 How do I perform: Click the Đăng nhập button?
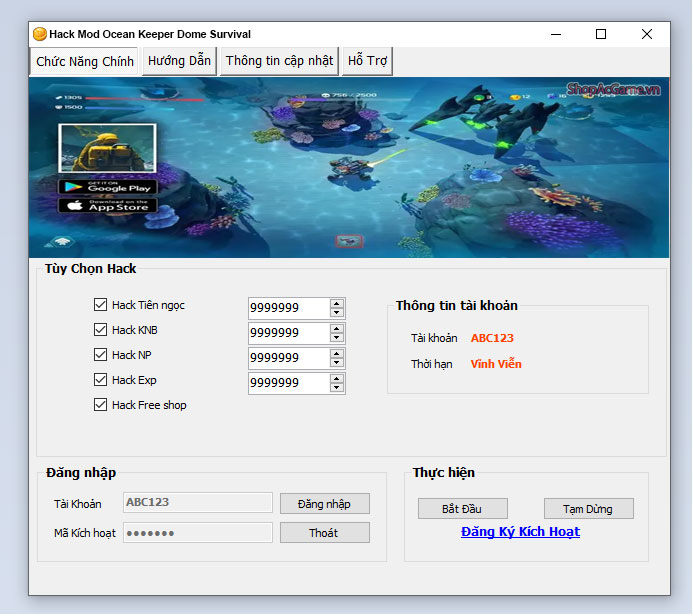(x=324, y=504)
